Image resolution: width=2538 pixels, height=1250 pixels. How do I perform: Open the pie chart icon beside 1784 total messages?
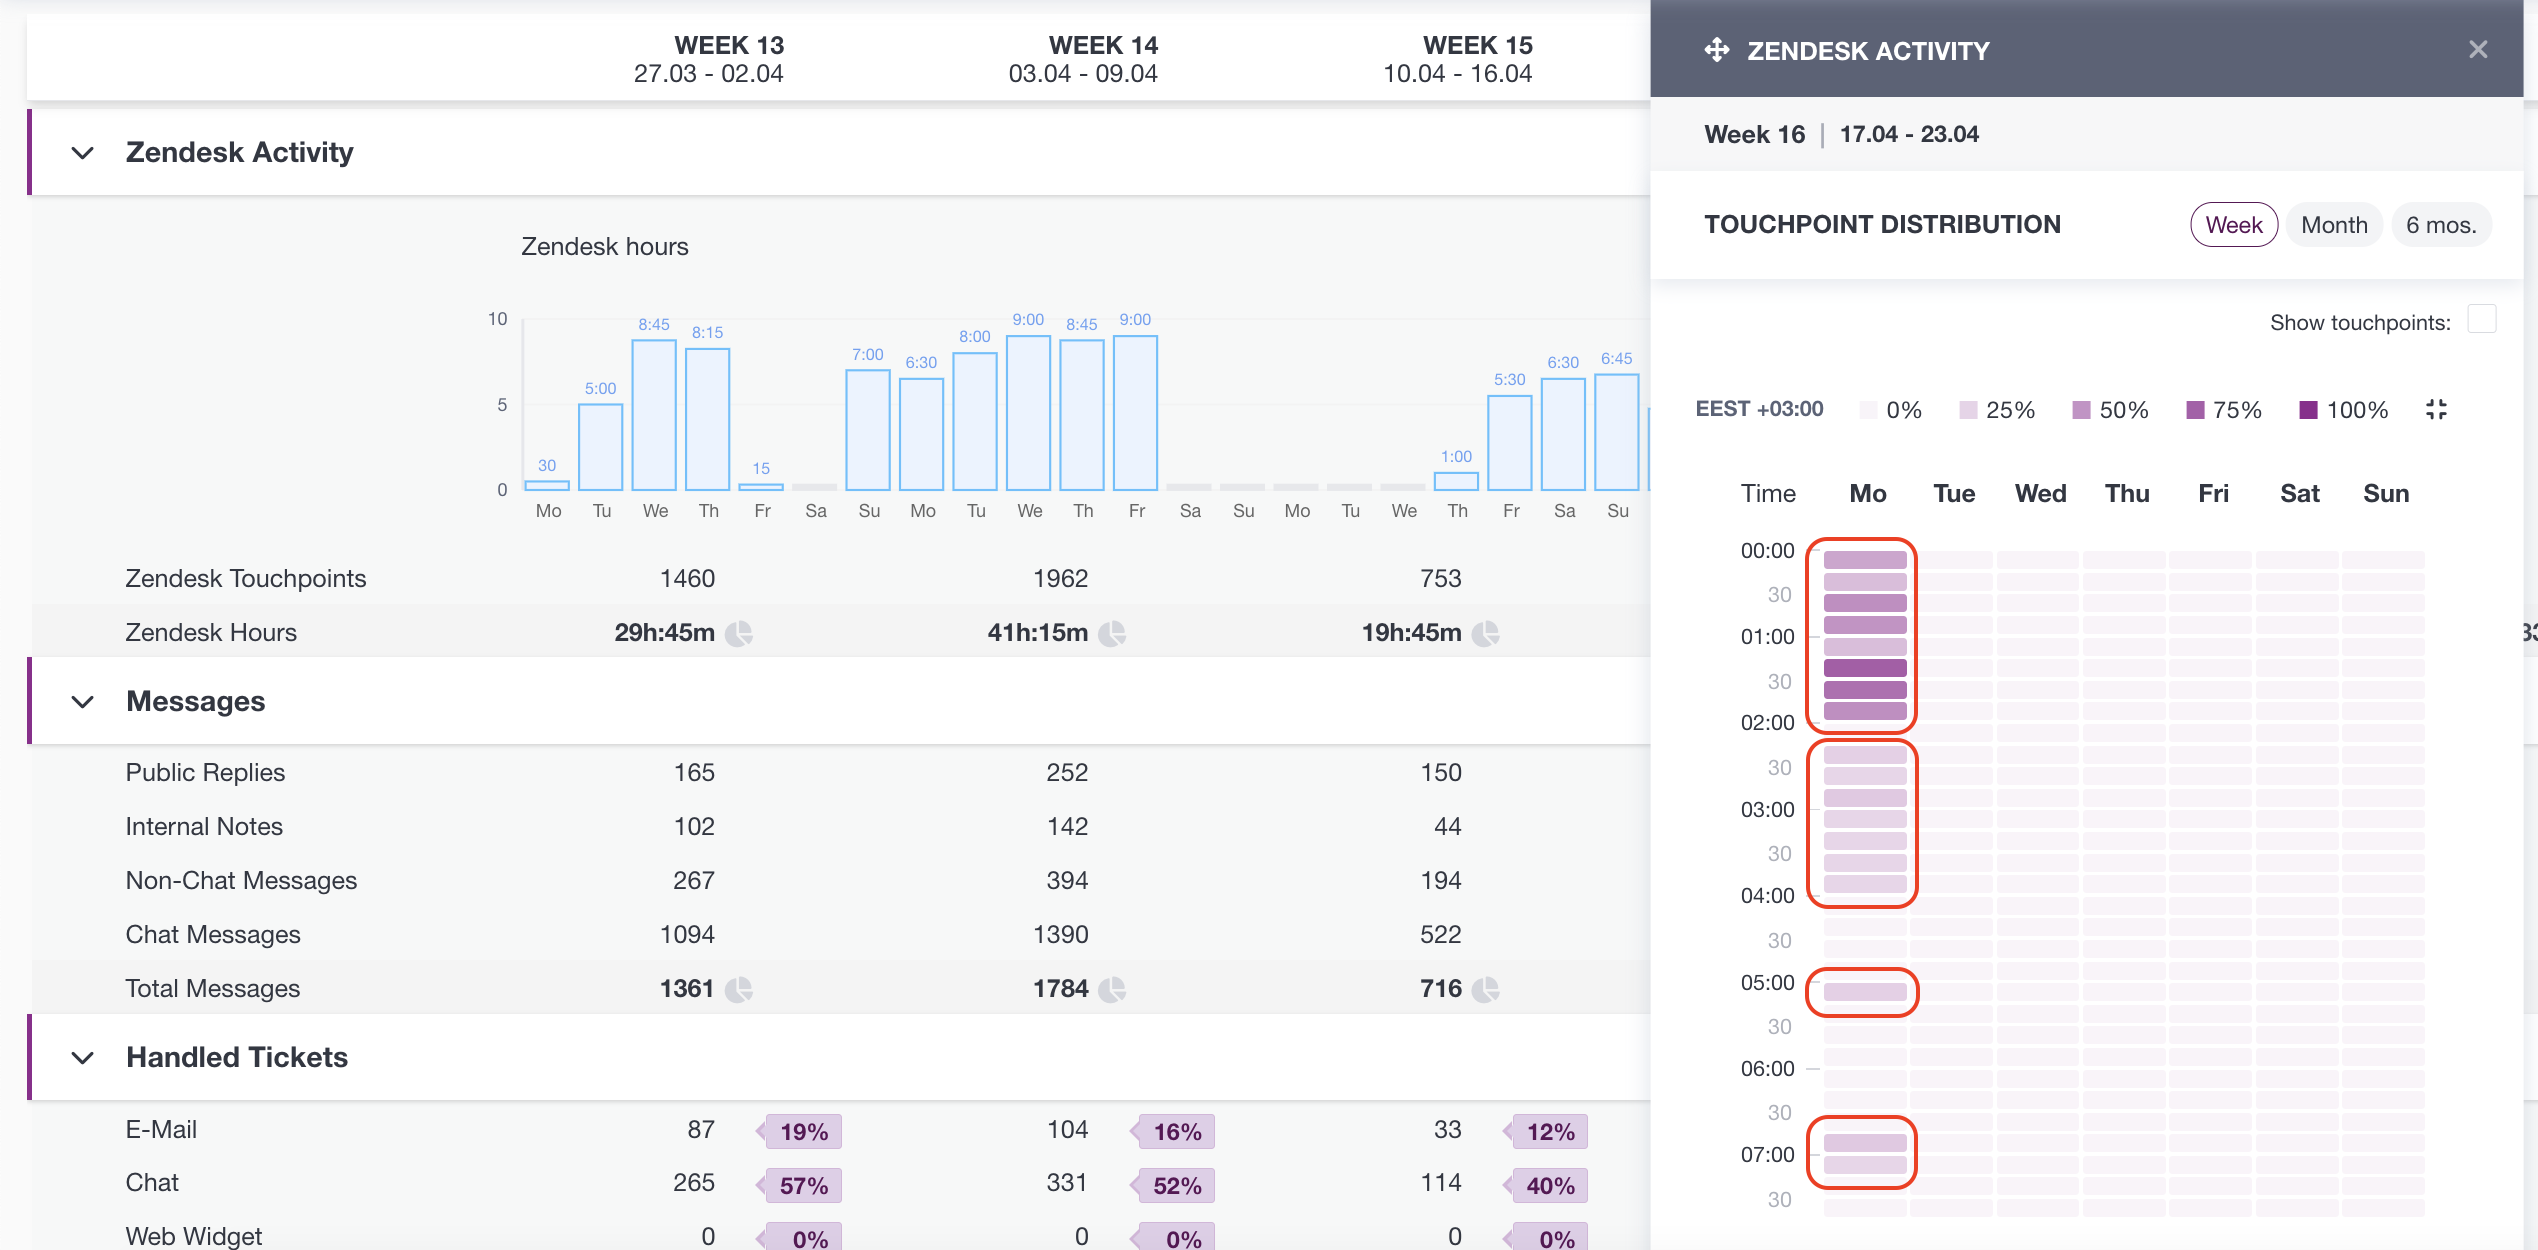click(1112, 989)
